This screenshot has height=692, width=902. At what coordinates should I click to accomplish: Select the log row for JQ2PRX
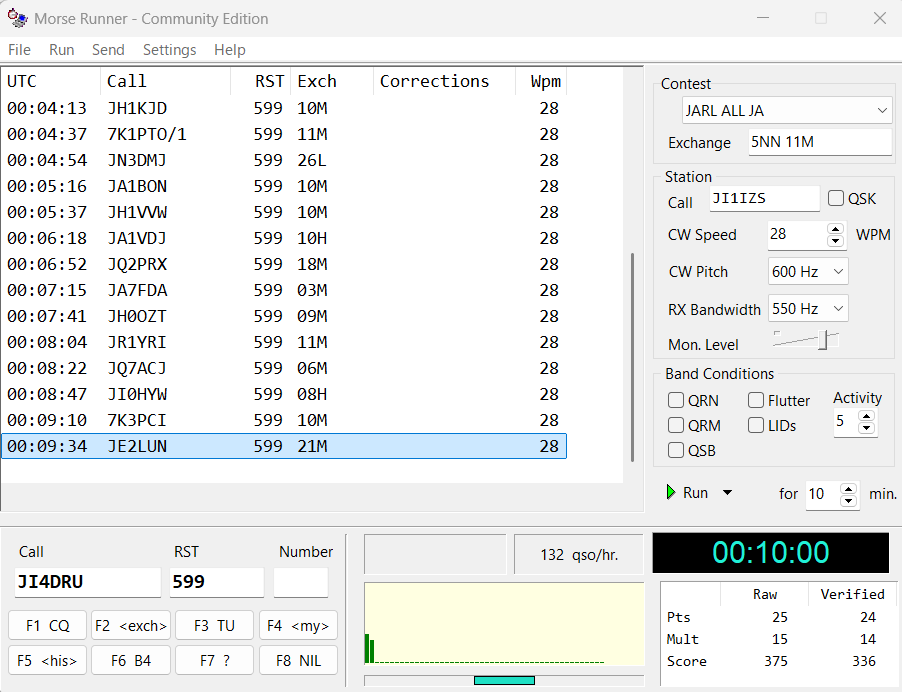[x=284, y=264]
